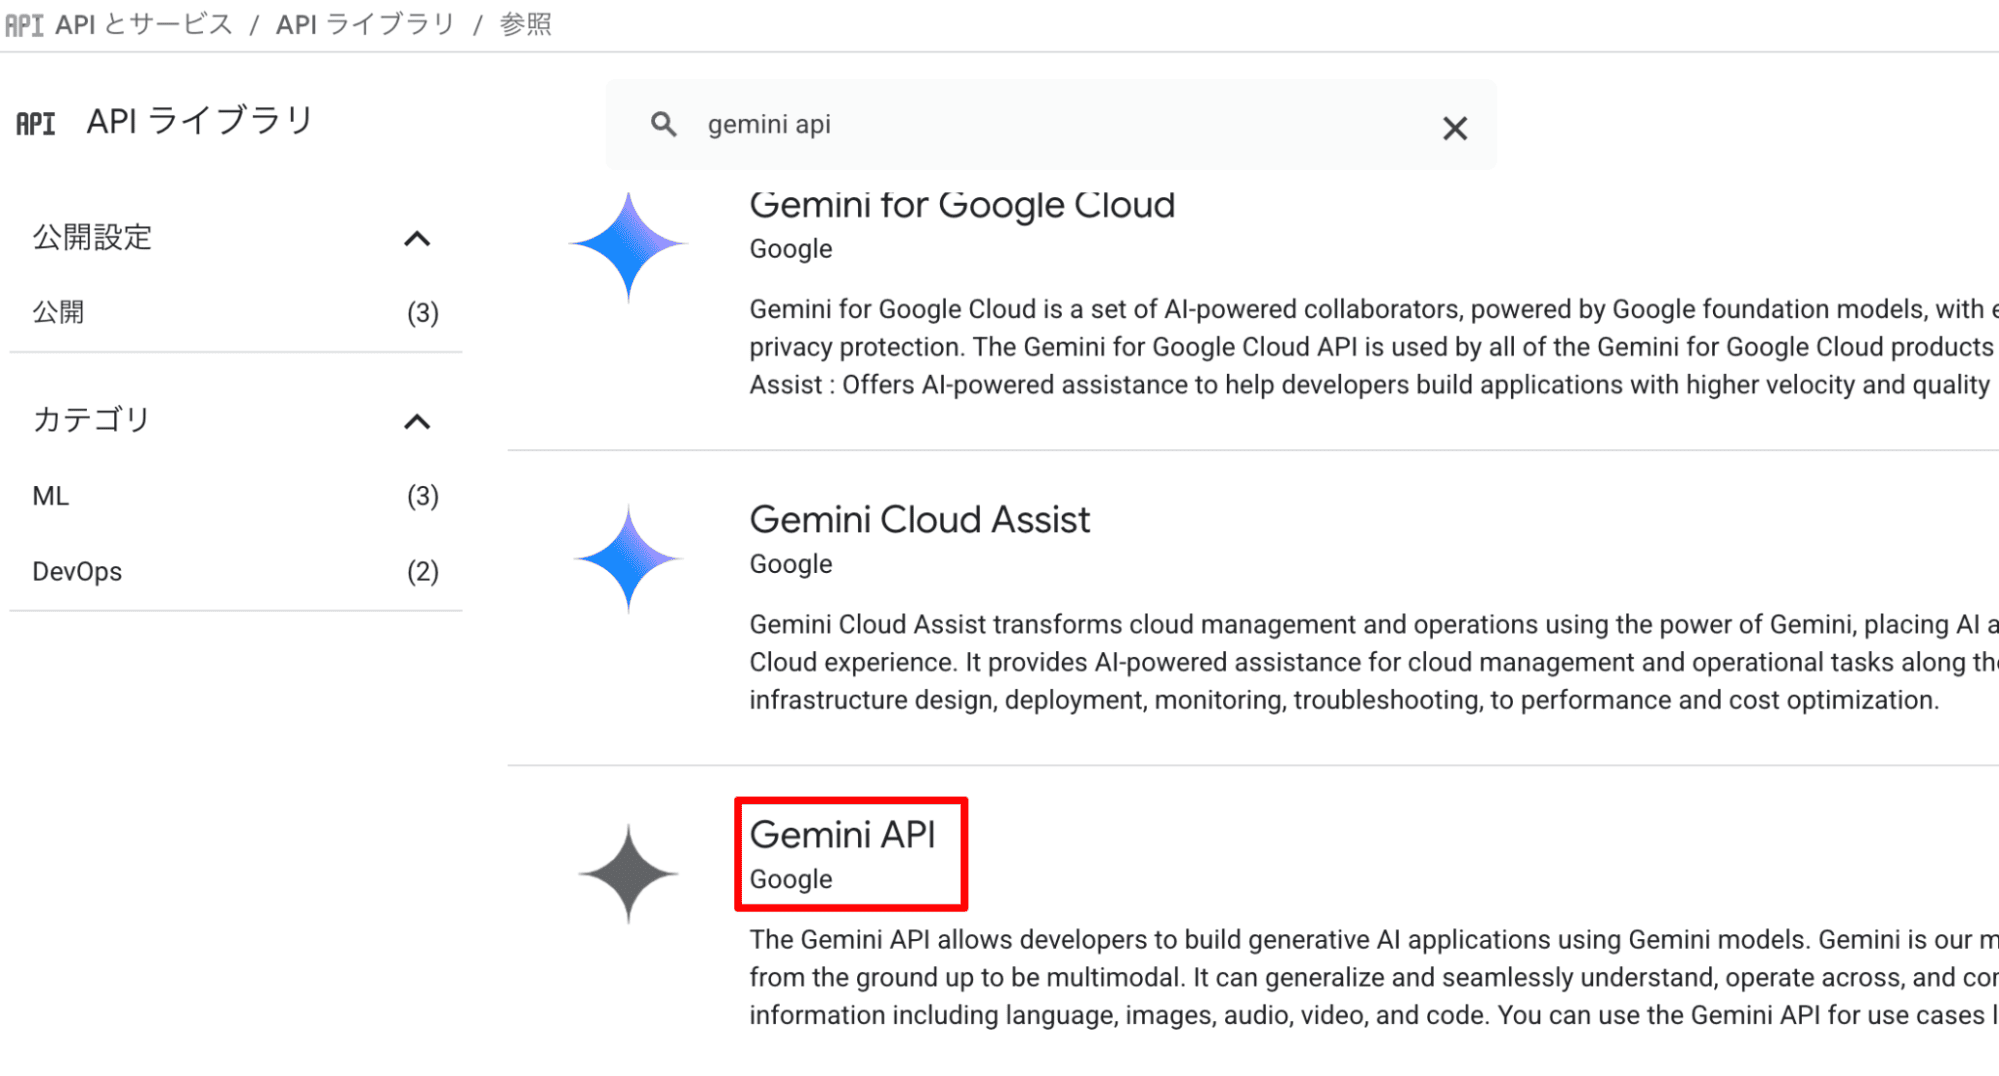Open the Gemini API result title
Image resolution: width=1999 pixels, height=1076 pixels.
pos(842,835)
